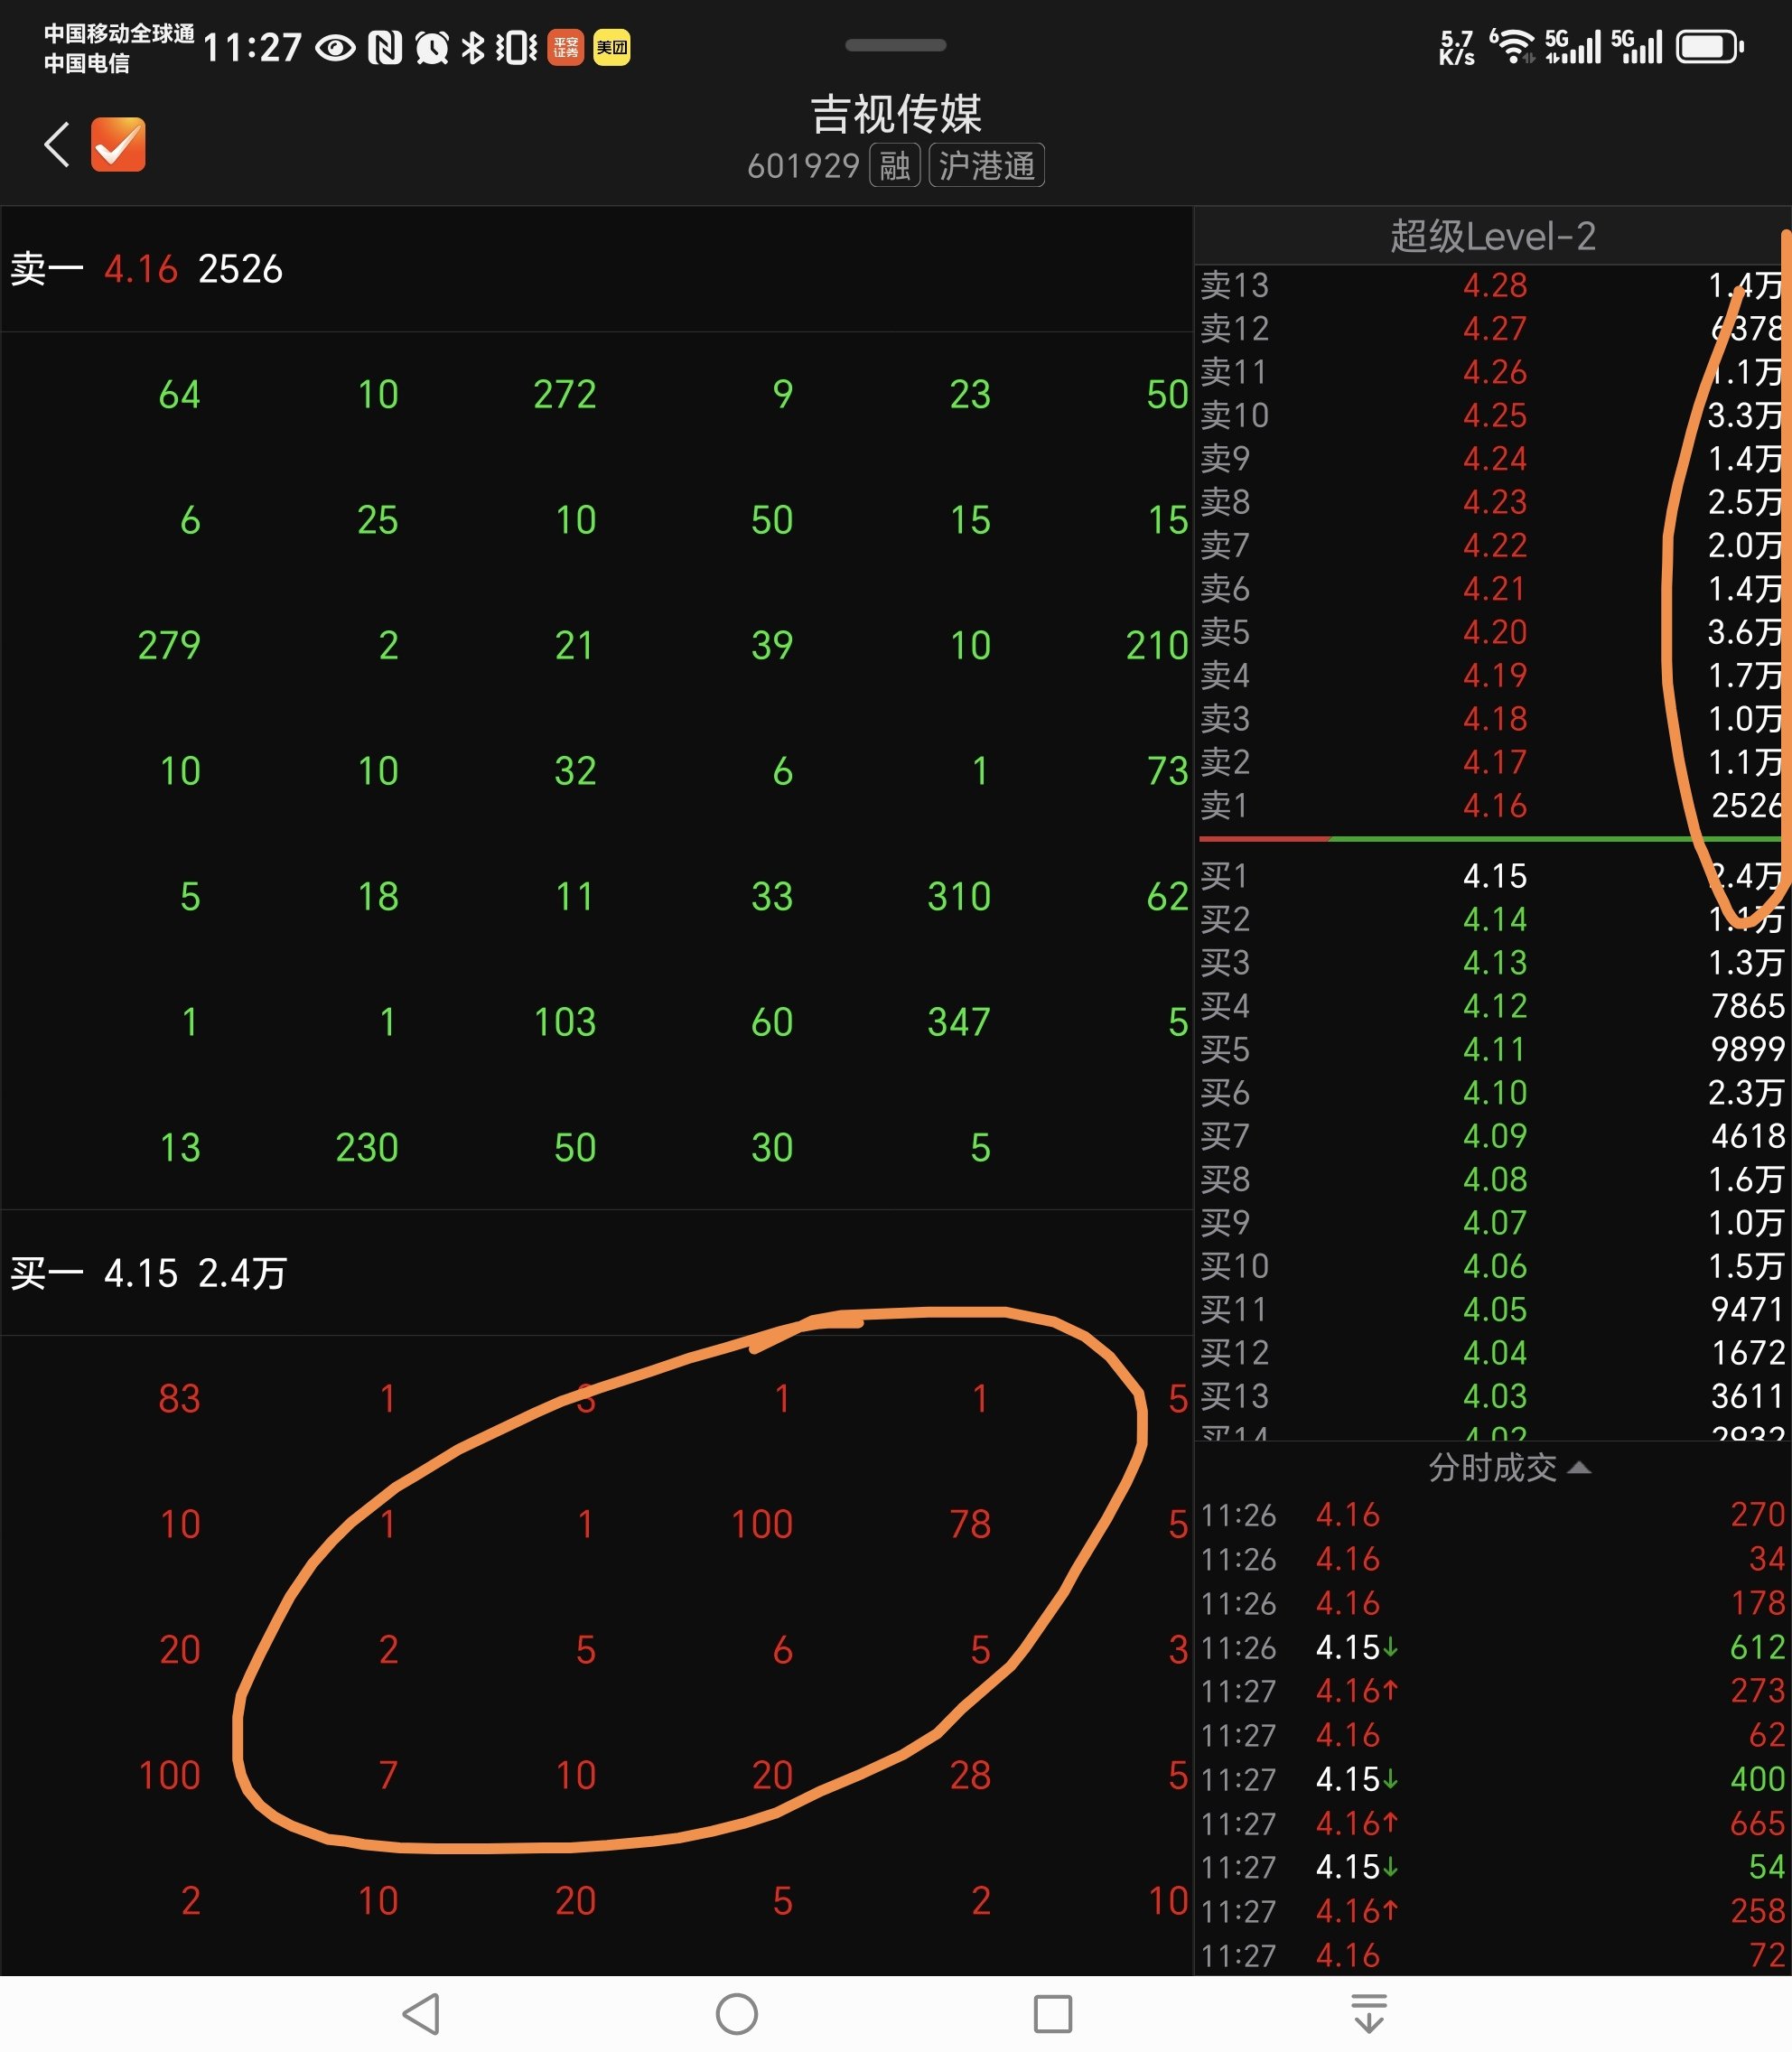
Task: Collapse the 分时成交 section arrow
Action: click(x=1578, y=1468)
